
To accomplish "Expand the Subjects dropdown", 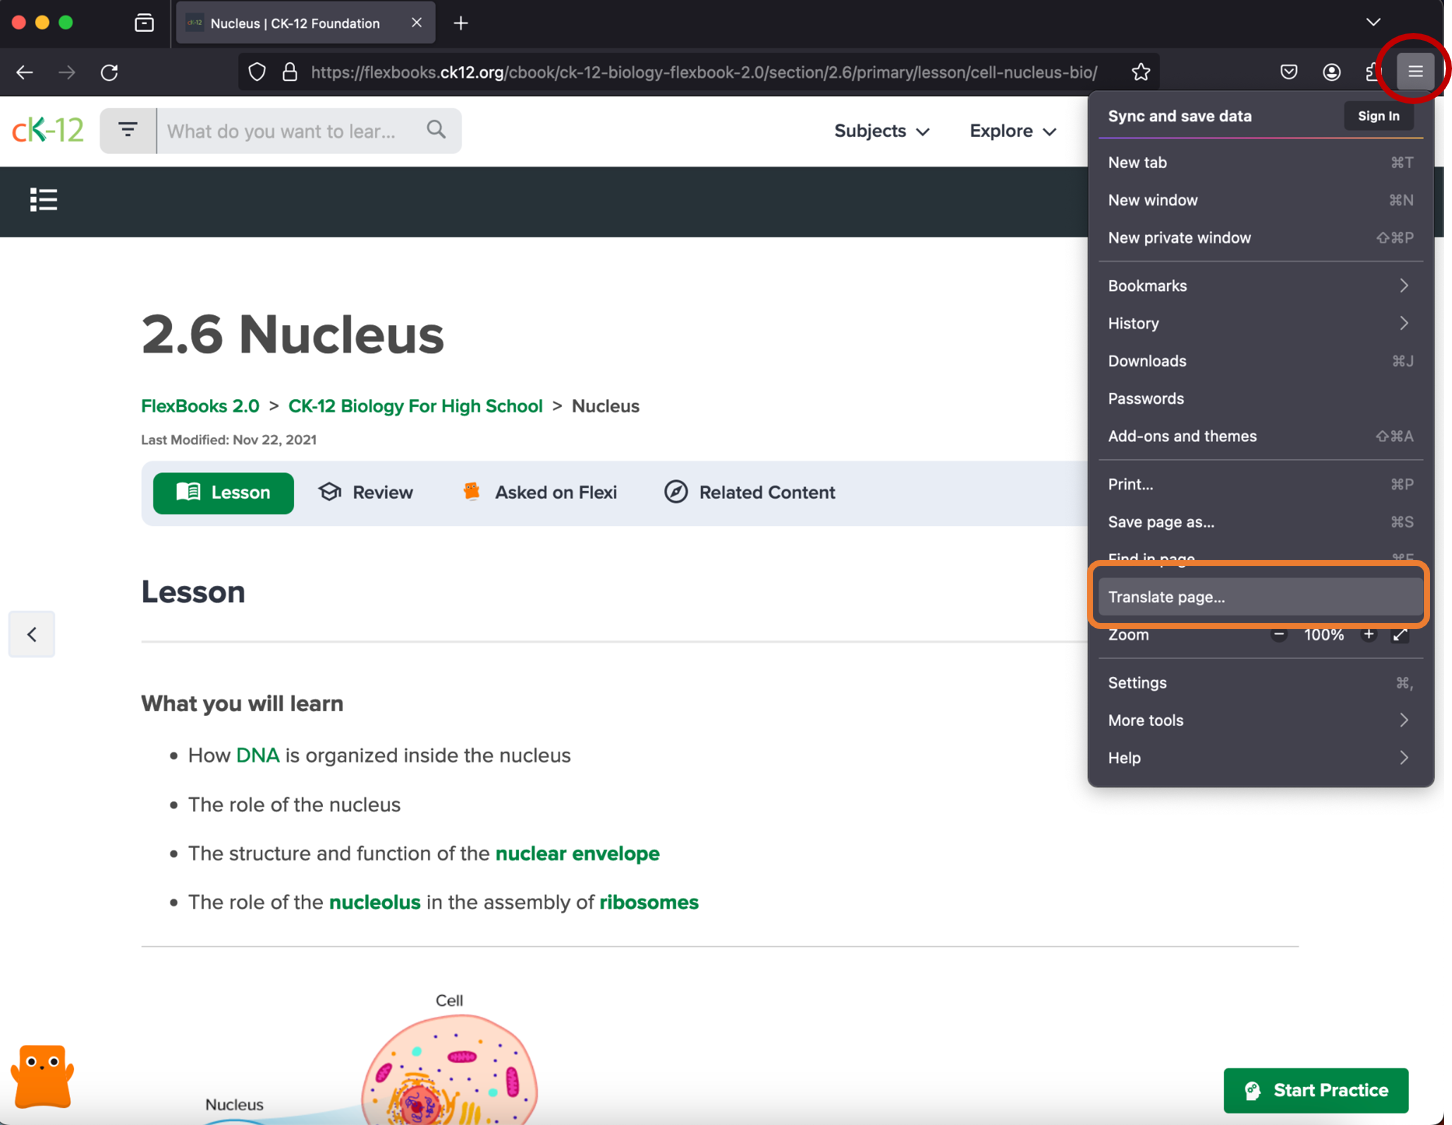I will [881, 131].
